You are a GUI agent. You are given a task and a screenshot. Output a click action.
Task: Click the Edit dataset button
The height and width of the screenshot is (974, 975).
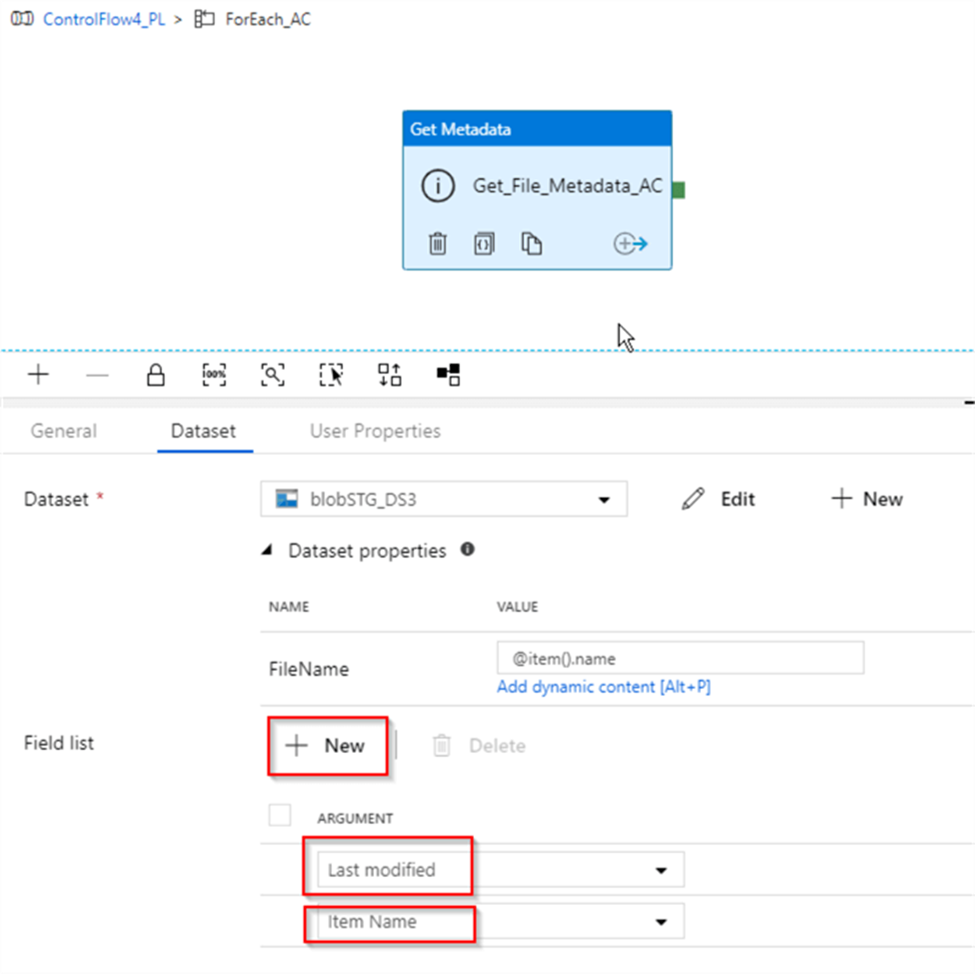tap(719, 499)
